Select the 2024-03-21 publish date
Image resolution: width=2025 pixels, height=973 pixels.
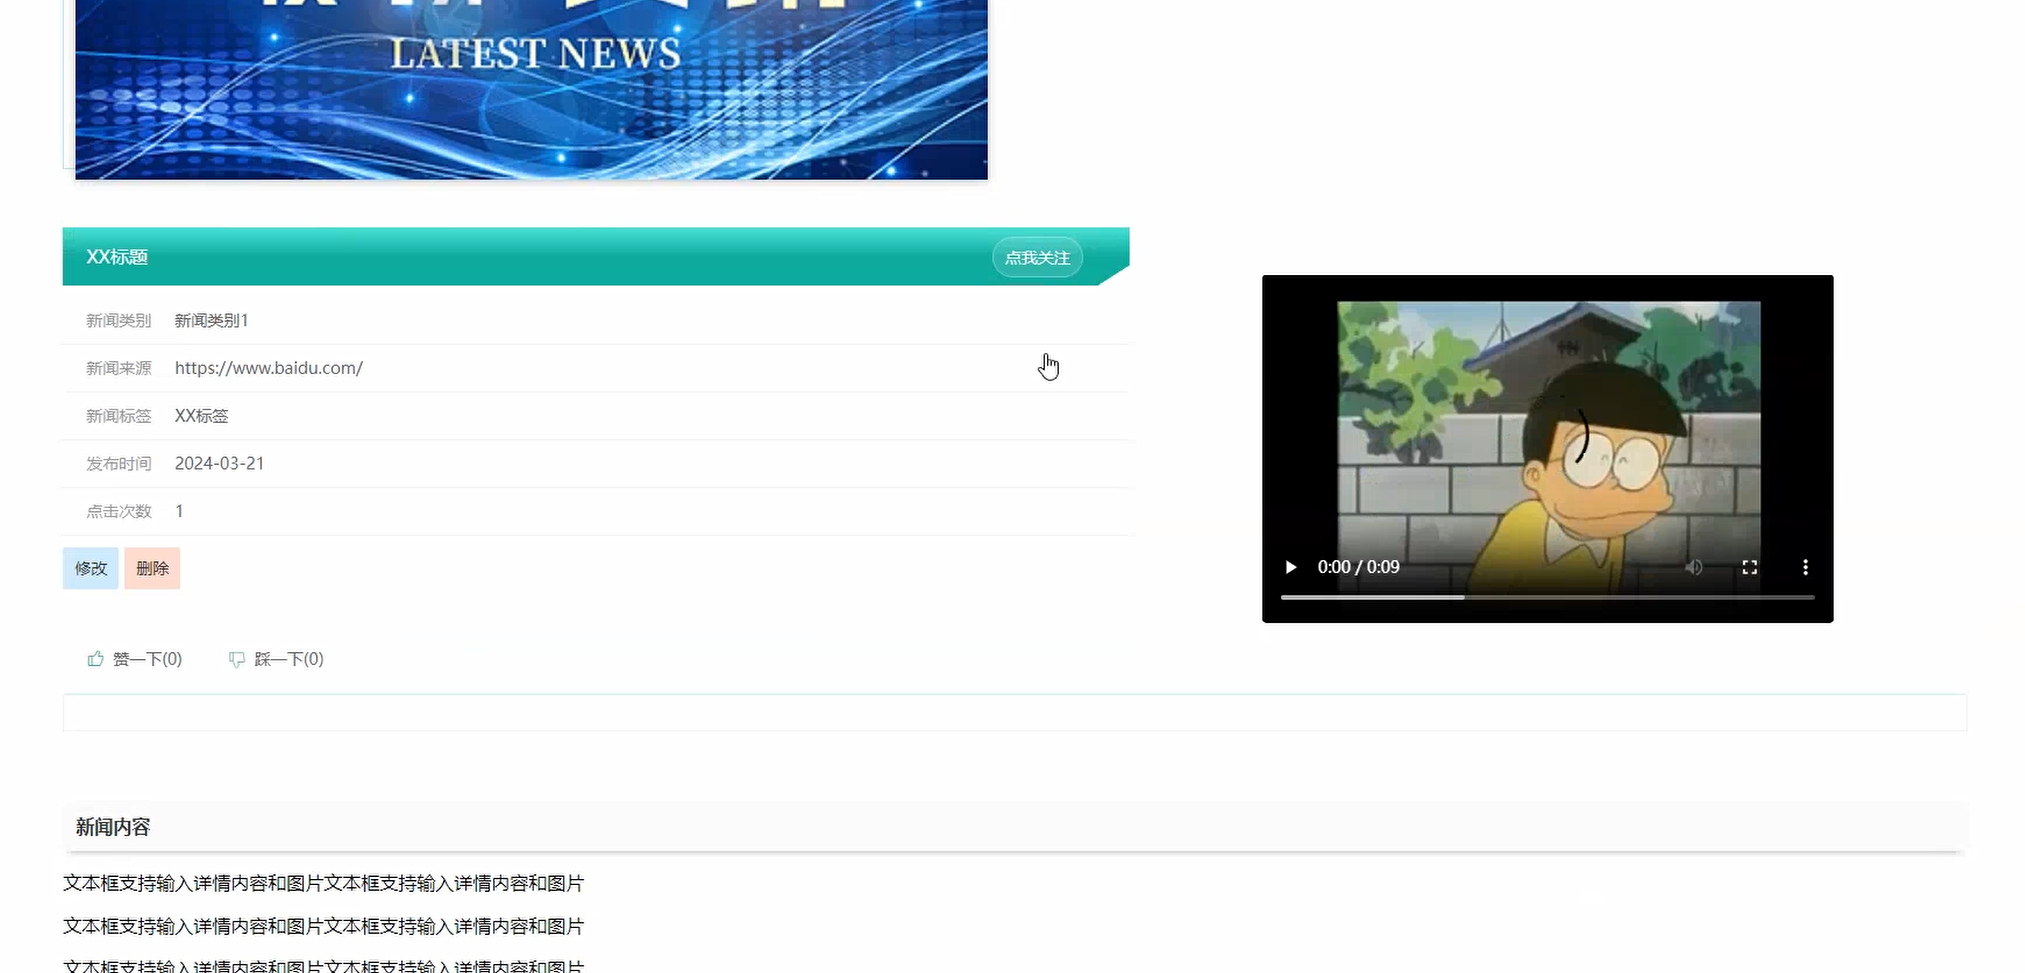point(220,463)
